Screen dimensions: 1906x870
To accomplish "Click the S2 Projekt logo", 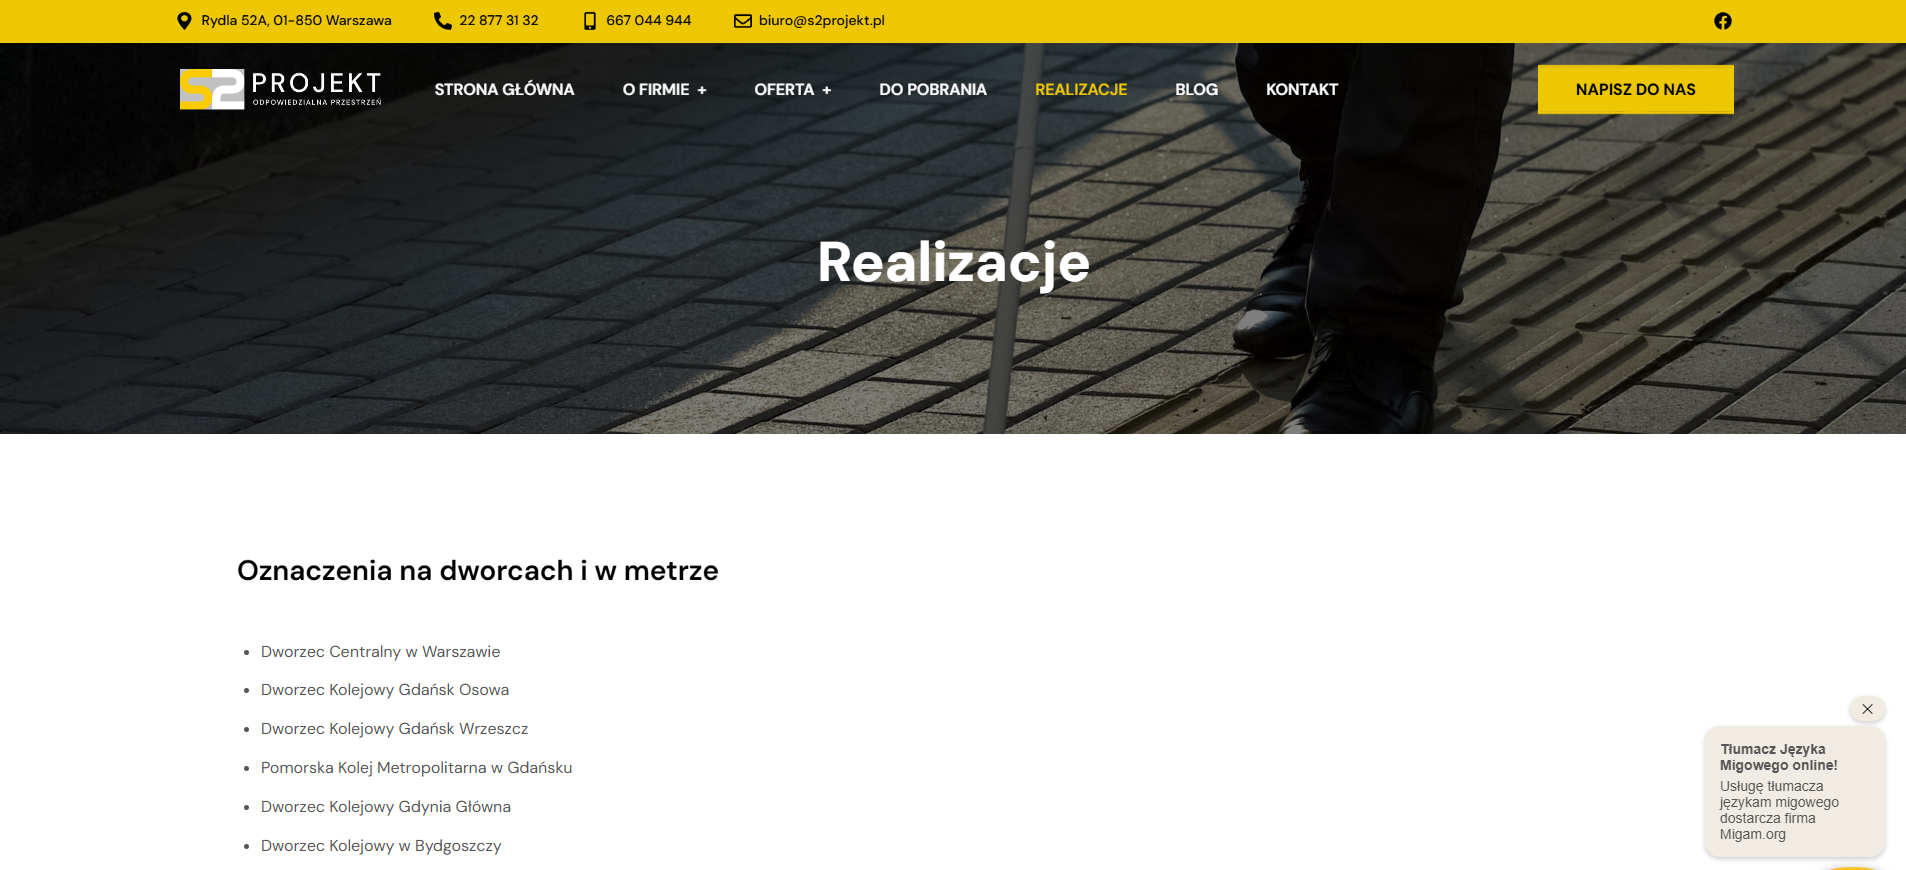I will (281, 89).
